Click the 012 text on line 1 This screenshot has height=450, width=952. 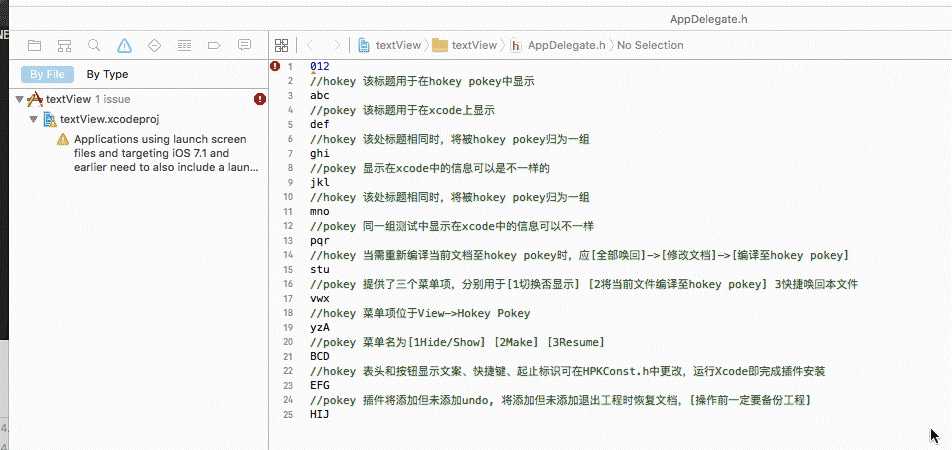(319, 66)
